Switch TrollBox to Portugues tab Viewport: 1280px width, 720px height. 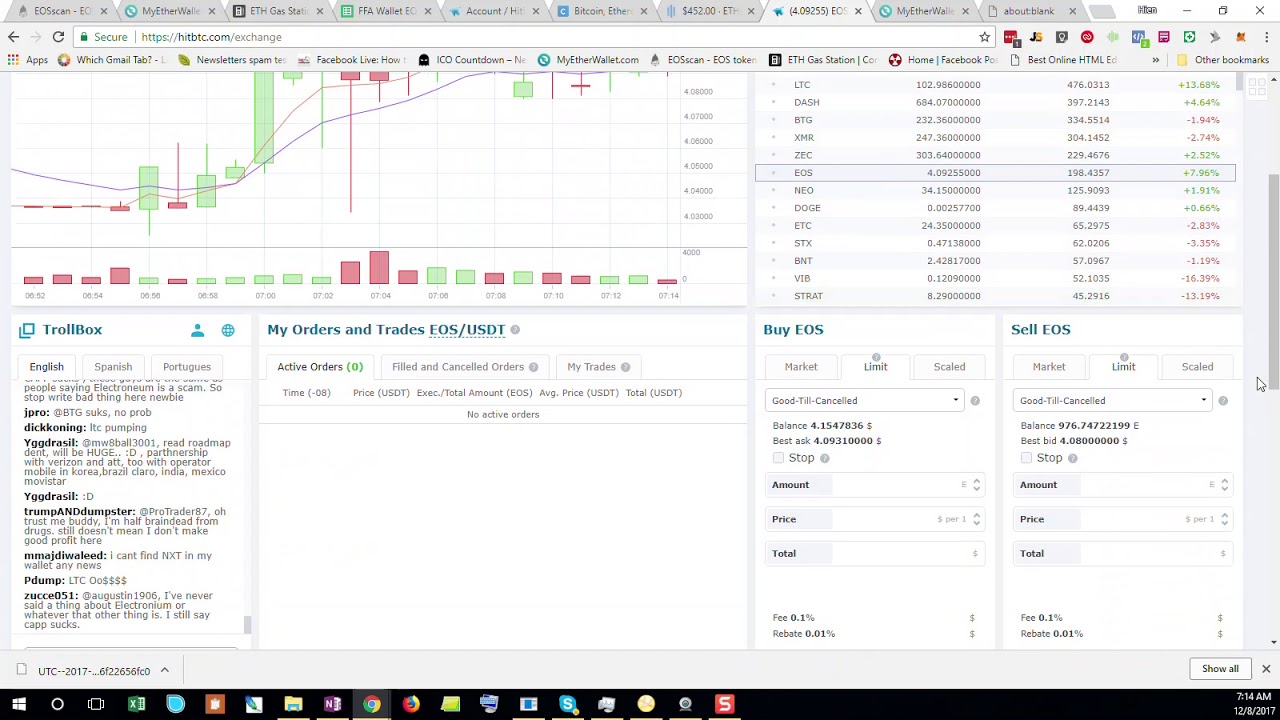(187, 367)
